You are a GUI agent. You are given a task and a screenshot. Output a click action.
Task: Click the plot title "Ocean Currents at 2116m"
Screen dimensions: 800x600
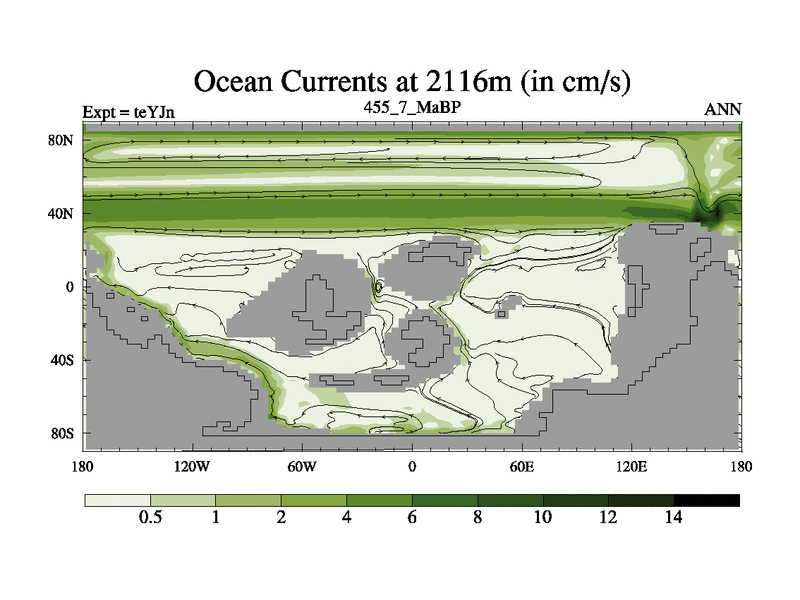click(x=411, y=80)
